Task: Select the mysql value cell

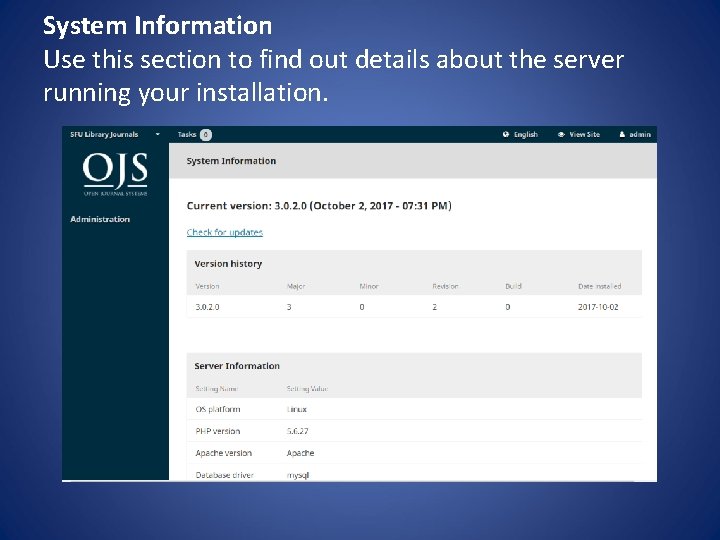Action: coord(298,476)
